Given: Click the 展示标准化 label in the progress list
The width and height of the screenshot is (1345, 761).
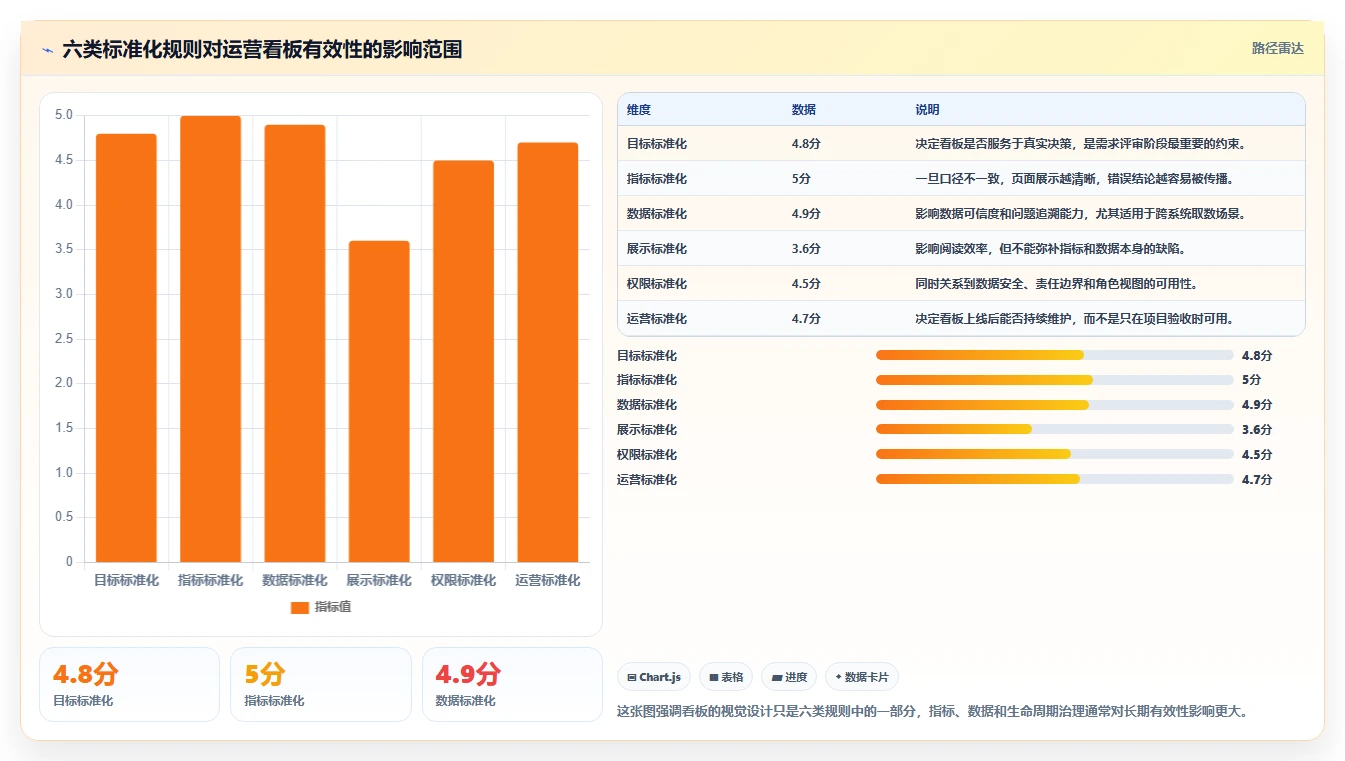Looking at the screenshot, I should (x=647, y=430).
